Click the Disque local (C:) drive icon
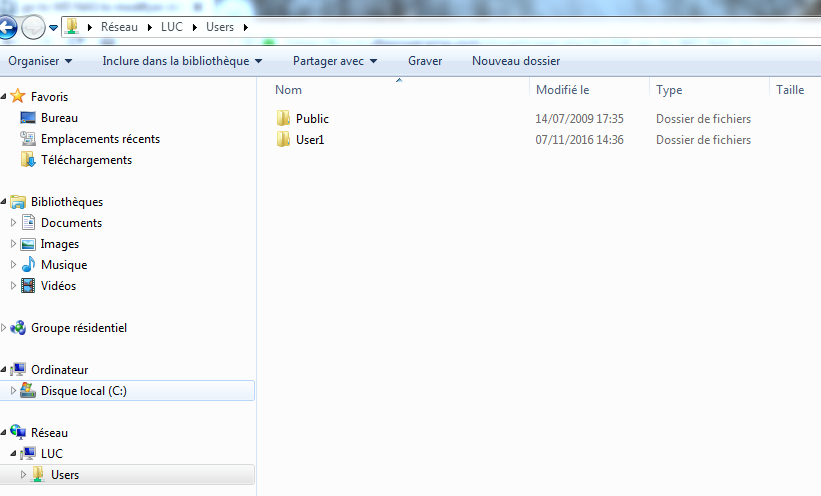This screenshot has width=821, height=496. (x=28, y=391)
